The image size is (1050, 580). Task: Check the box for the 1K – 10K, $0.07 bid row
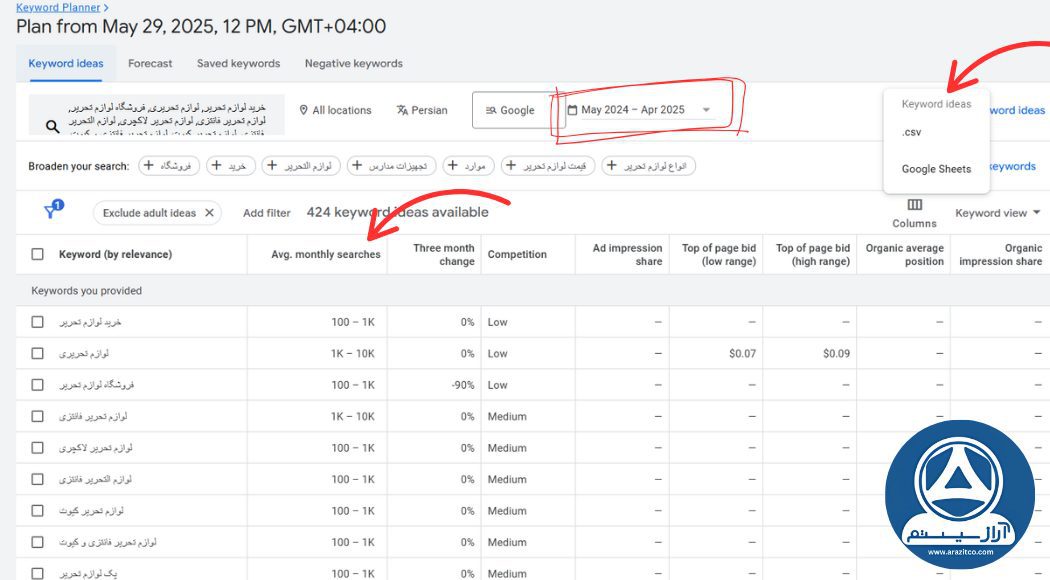pos(38,353)
